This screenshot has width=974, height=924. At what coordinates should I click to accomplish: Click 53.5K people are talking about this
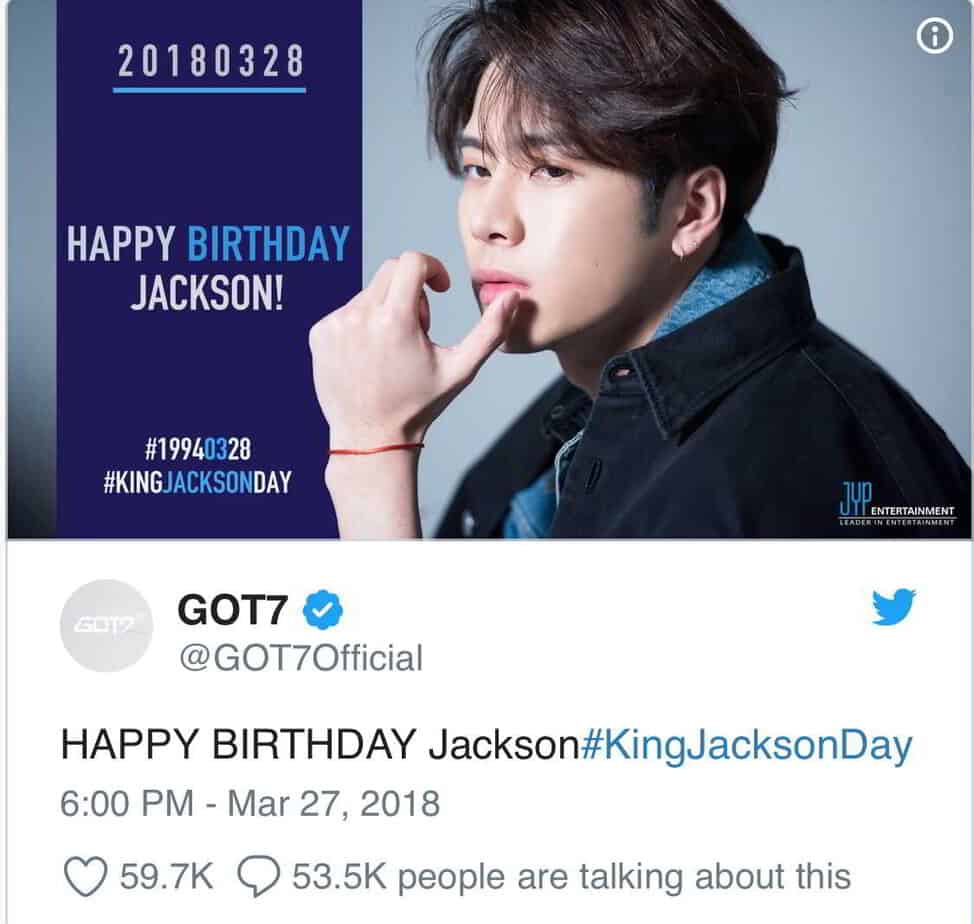tap(571, 877)
